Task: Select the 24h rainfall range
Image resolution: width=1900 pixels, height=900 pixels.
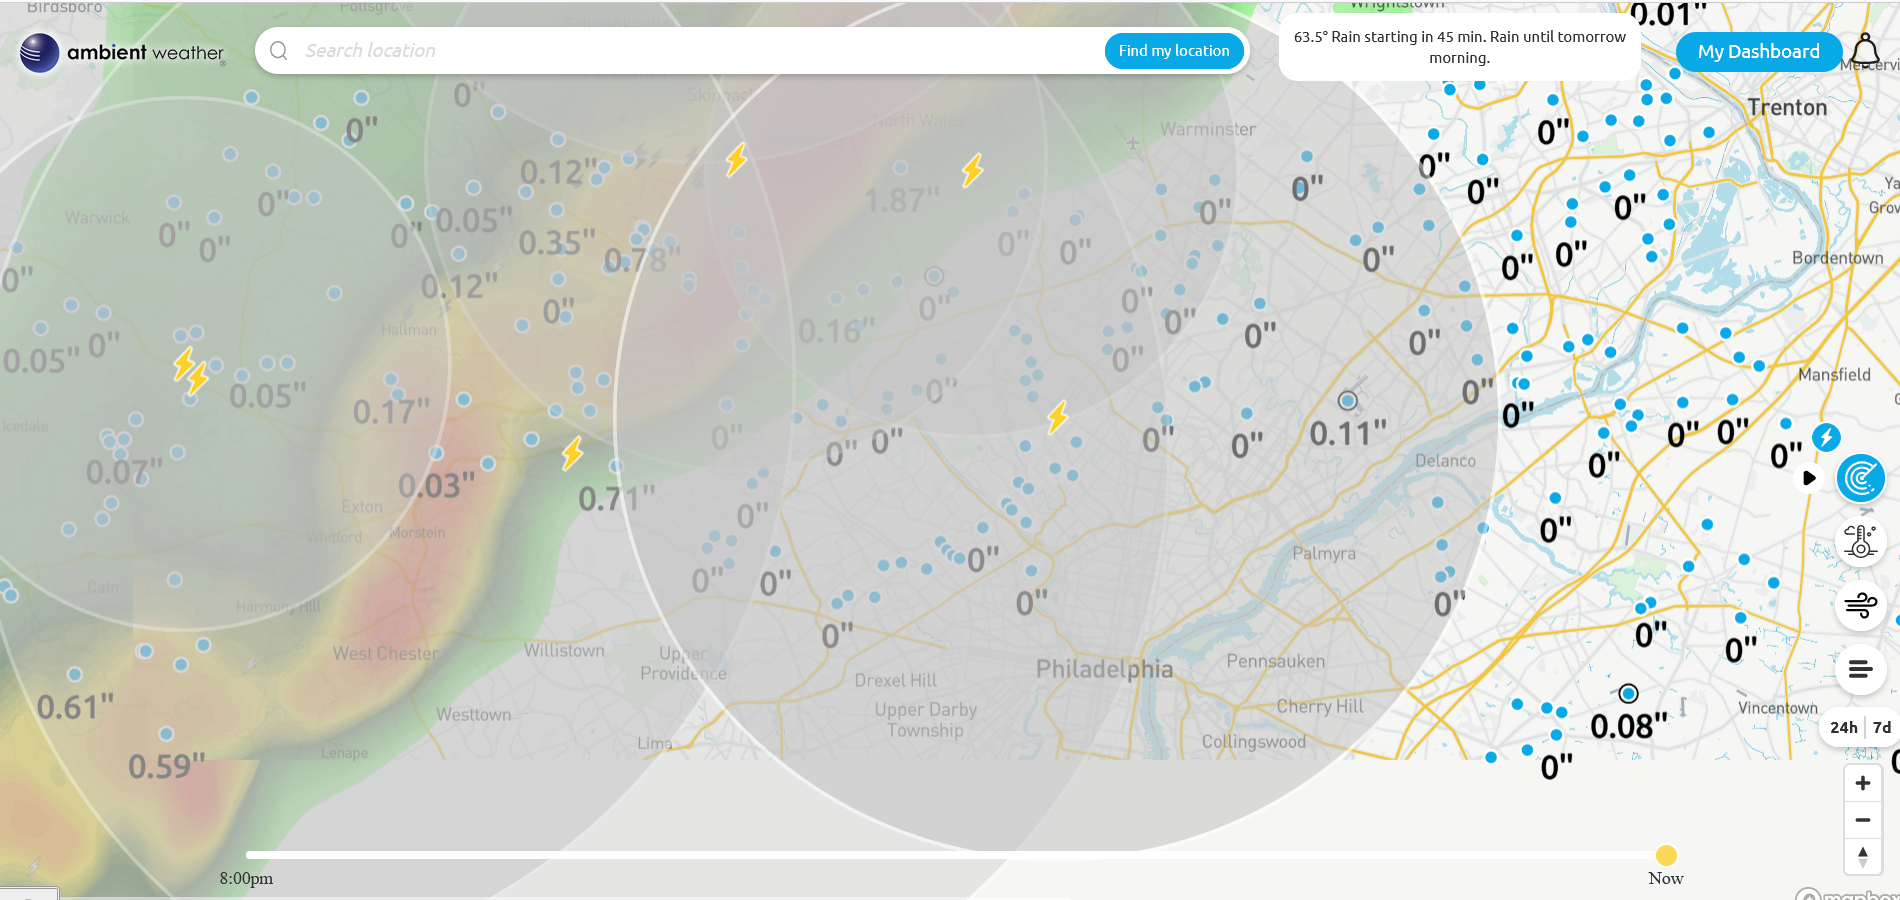Action: click(1843, 728)
